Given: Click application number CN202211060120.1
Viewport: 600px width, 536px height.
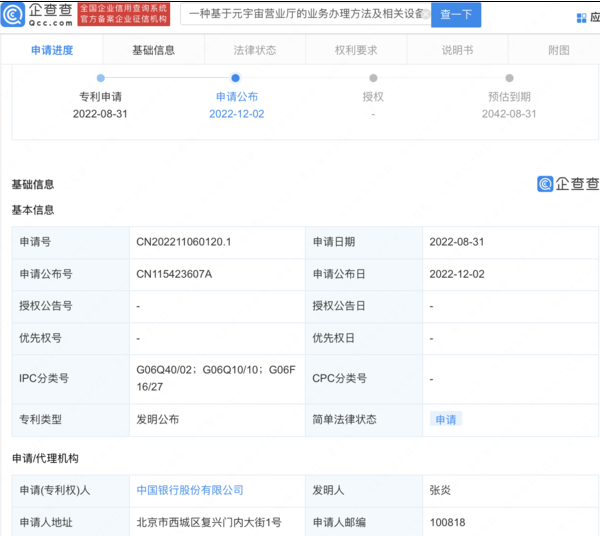Looking at the screenshot, I should 184,242.
